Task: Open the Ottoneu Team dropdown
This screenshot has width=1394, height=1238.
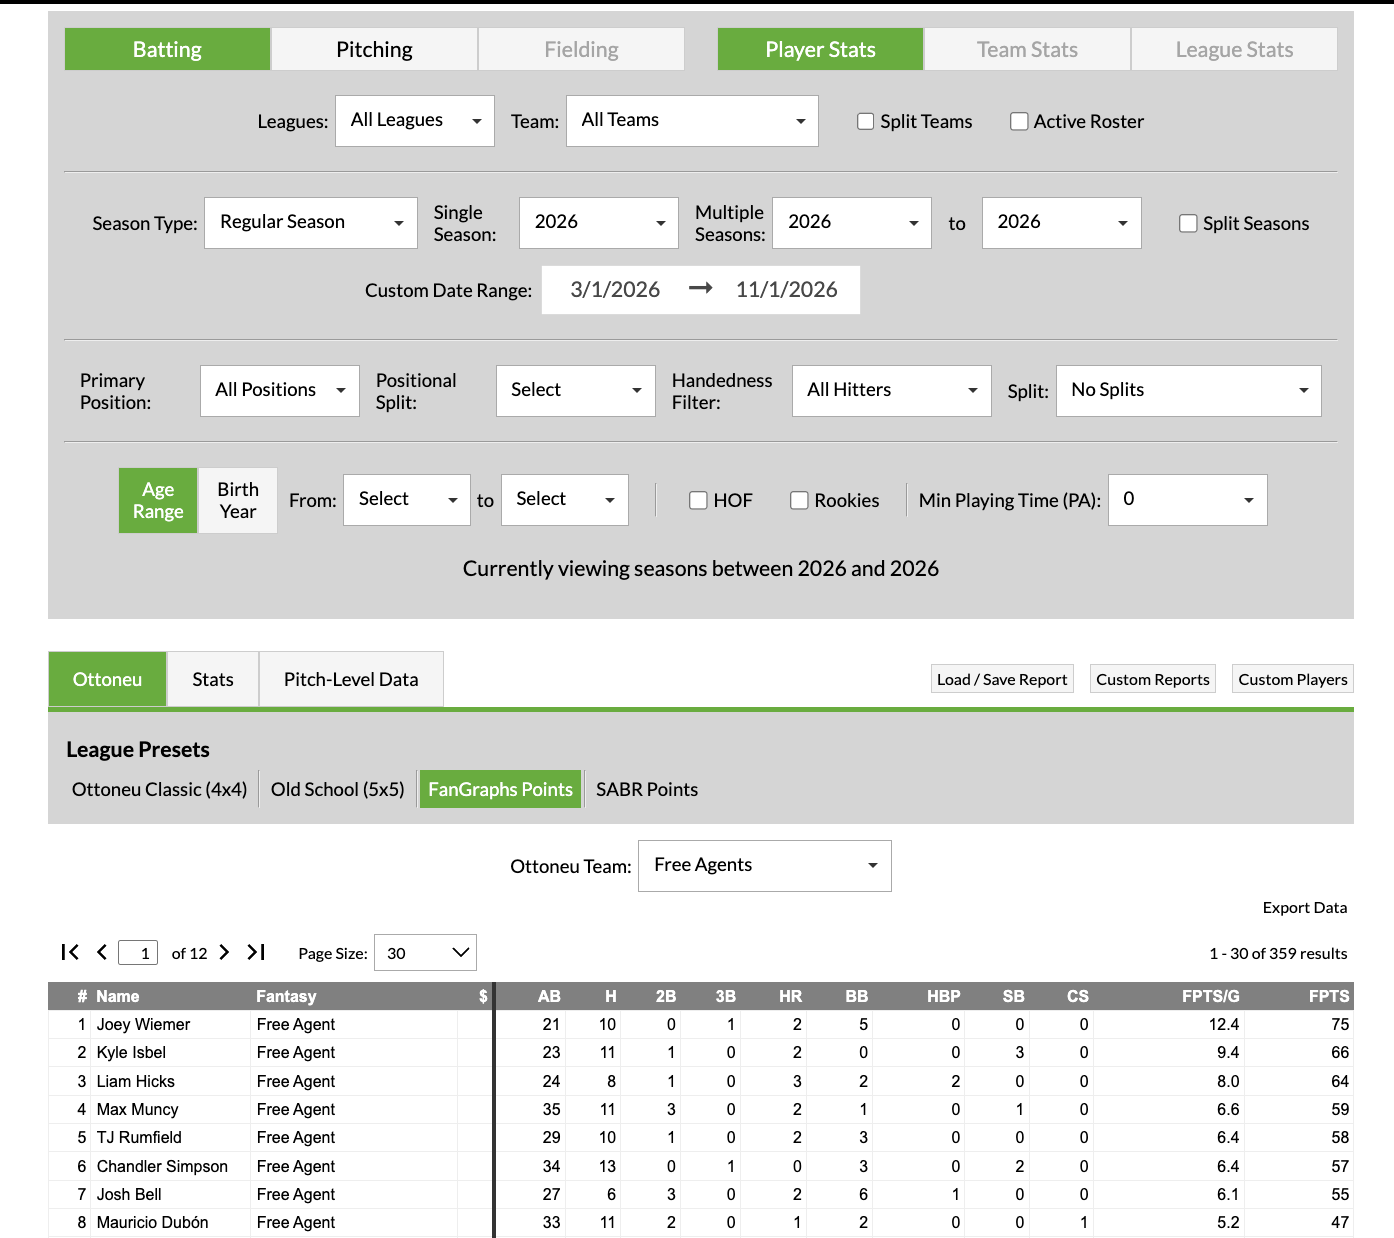Action: click(764, 865)
